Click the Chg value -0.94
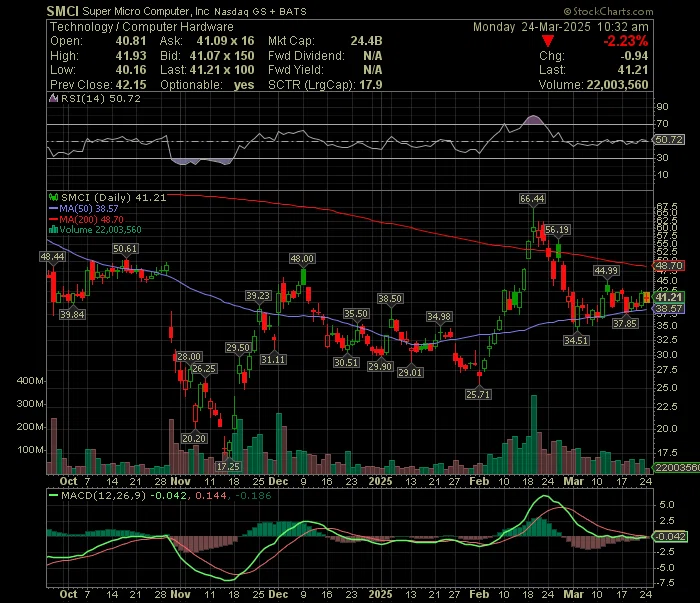This screenshot has width=700, height=603. [634, 56]
